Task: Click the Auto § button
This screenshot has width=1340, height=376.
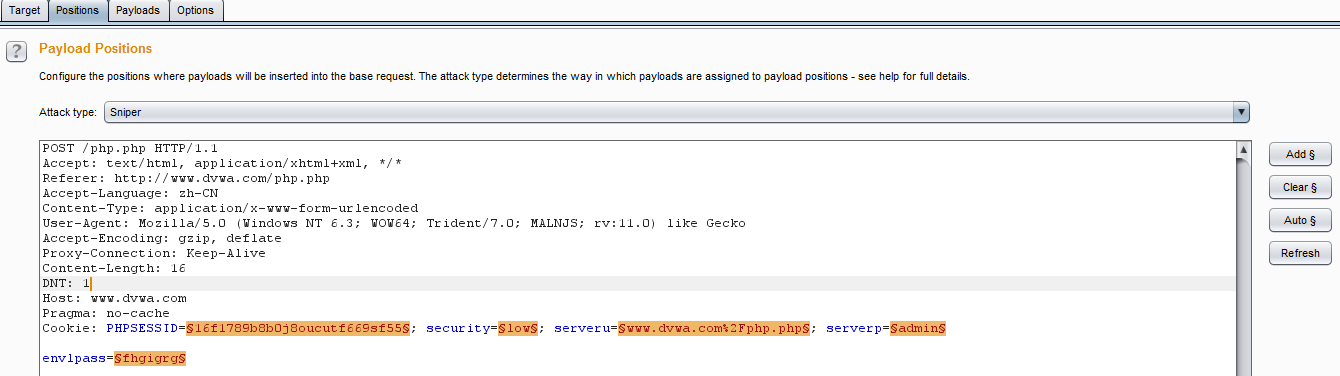Action: tap(1300, 220)
